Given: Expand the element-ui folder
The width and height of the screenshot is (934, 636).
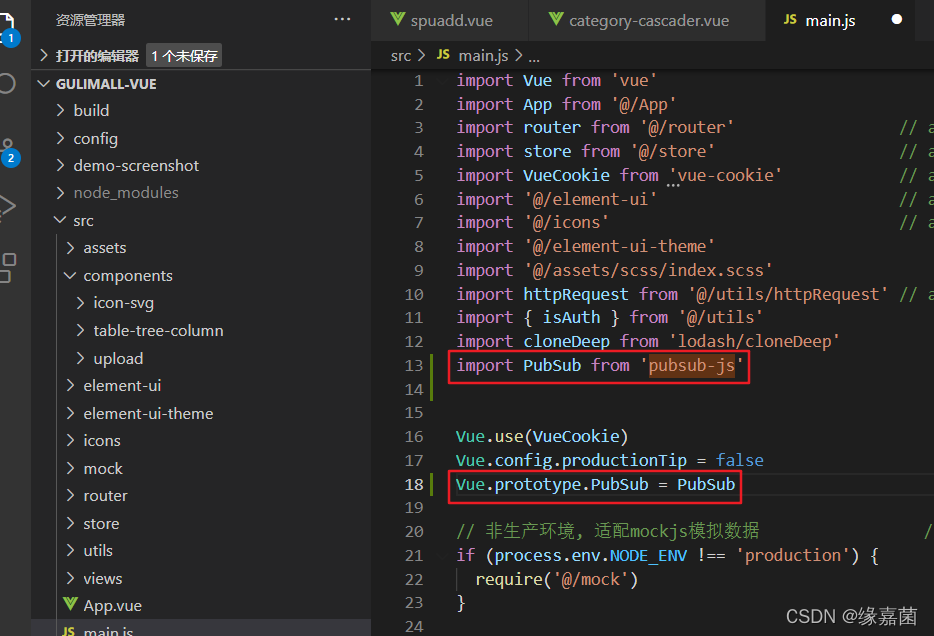Looking at the screenshot, I should (x=70, y=385).
